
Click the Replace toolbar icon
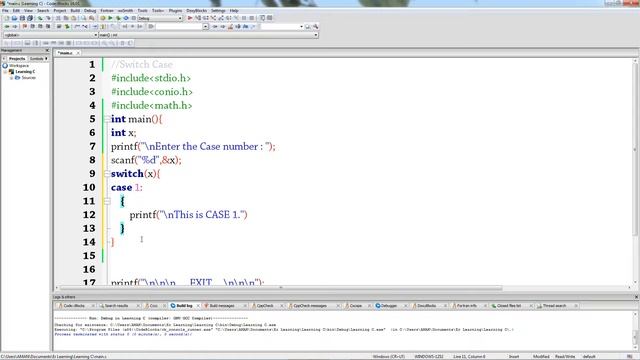coord(91,18)
